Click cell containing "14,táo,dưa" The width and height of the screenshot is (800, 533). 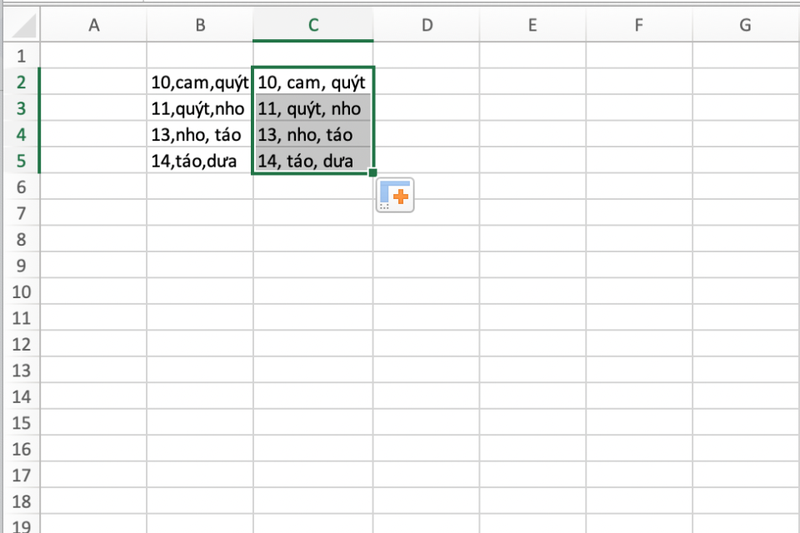pyautogui.click(x=200, y=161)
